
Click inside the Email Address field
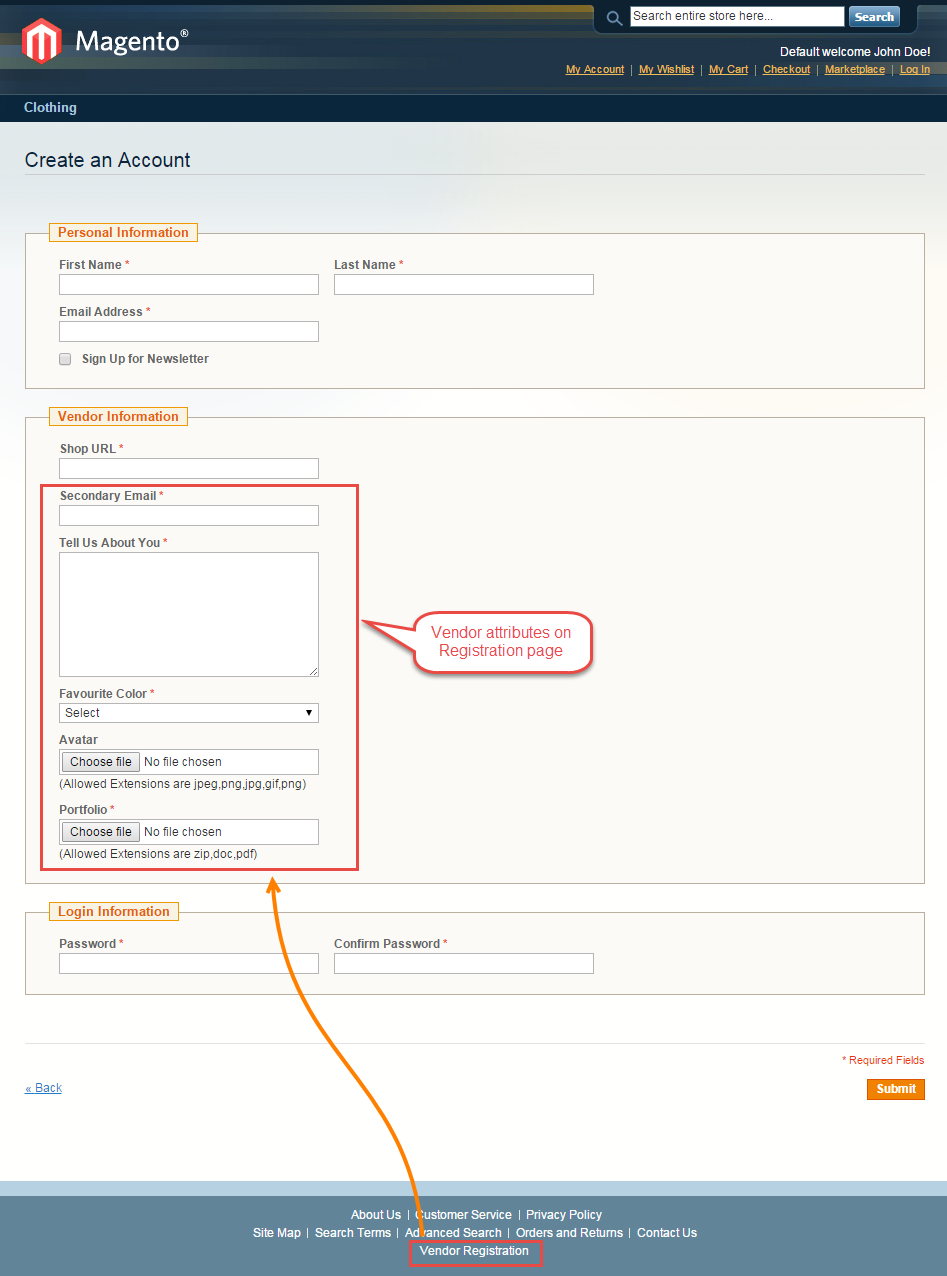(x=188, y=331)
